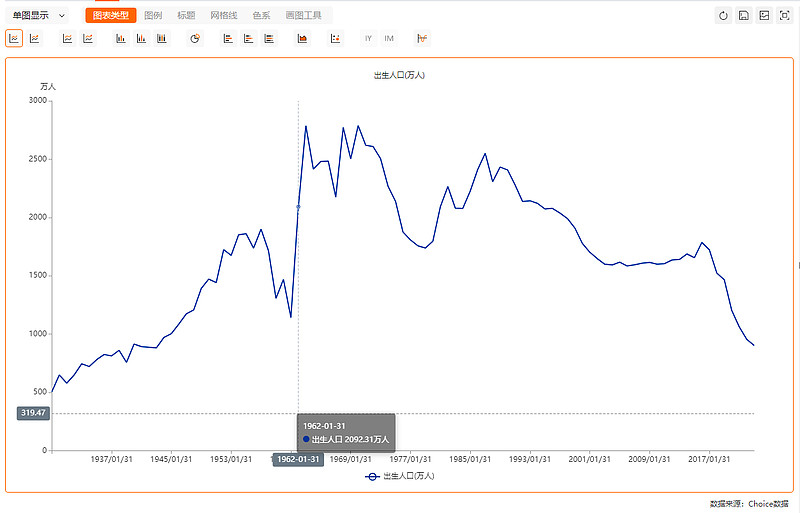The width and height of the screenshot is (800, 513).
Task: Select the second vertical bar chart icon
Action: click(x=141, y=38)
